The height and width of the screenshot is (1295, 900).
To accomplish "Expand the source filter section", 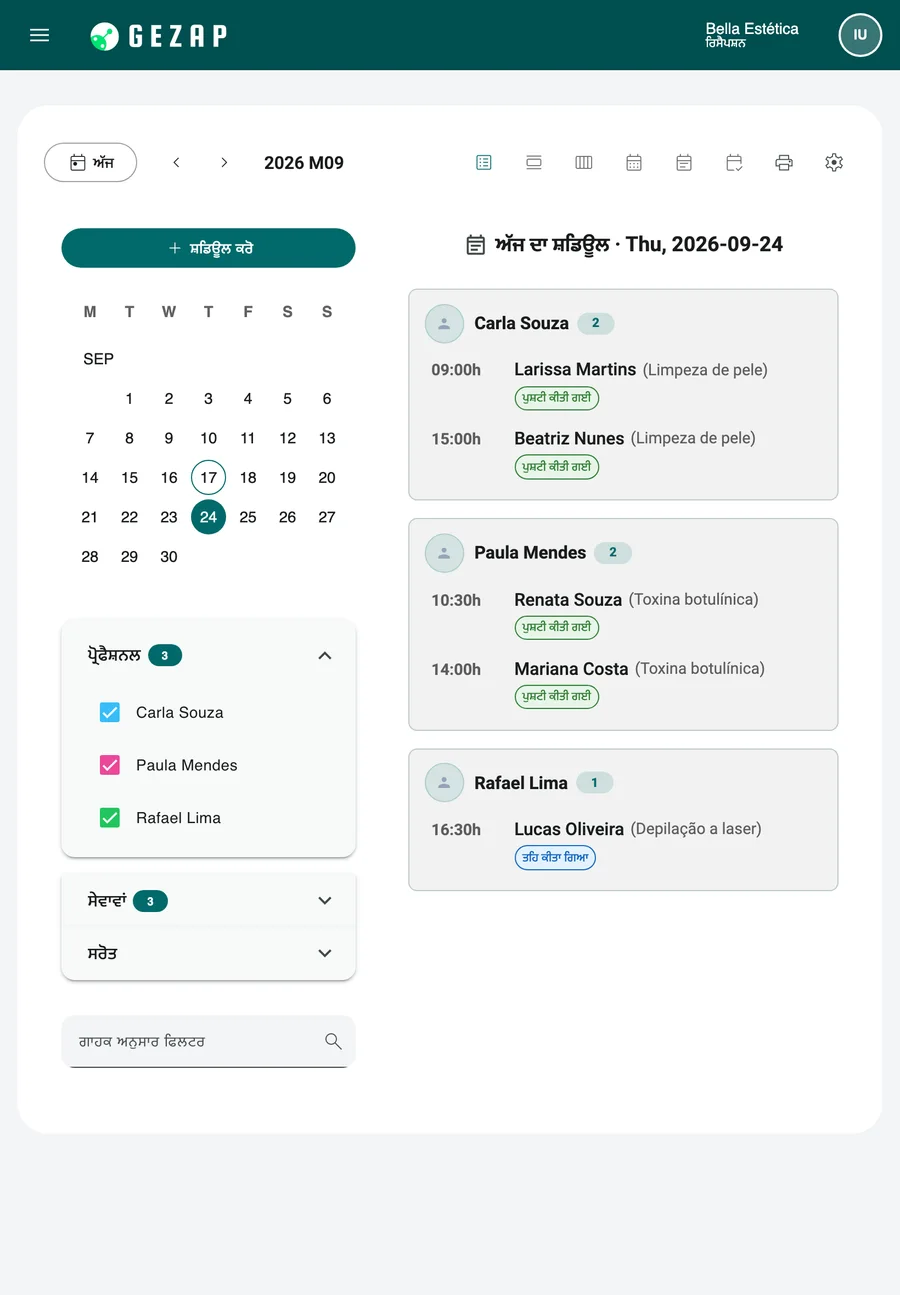I will coord(208,953).
